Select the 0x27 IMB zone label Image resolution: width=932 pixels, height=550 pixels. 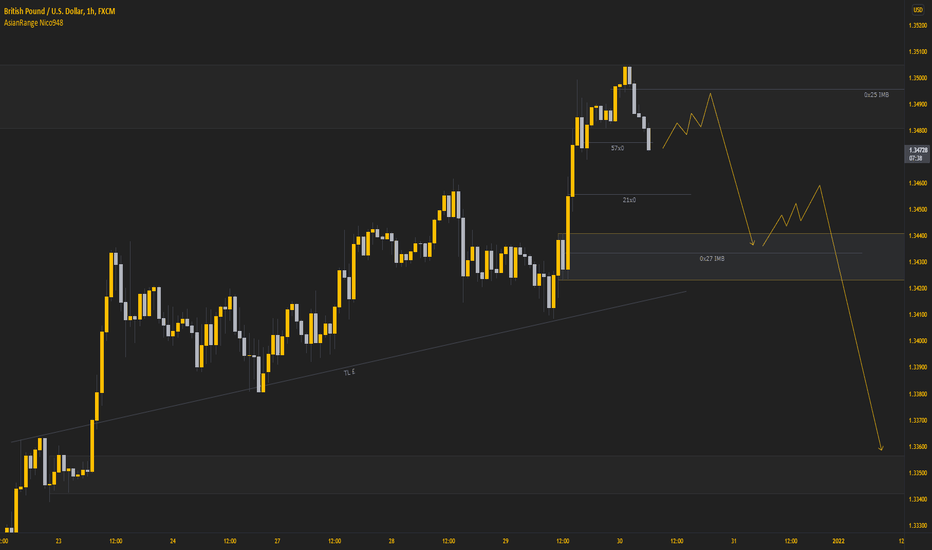pos(711,259)
